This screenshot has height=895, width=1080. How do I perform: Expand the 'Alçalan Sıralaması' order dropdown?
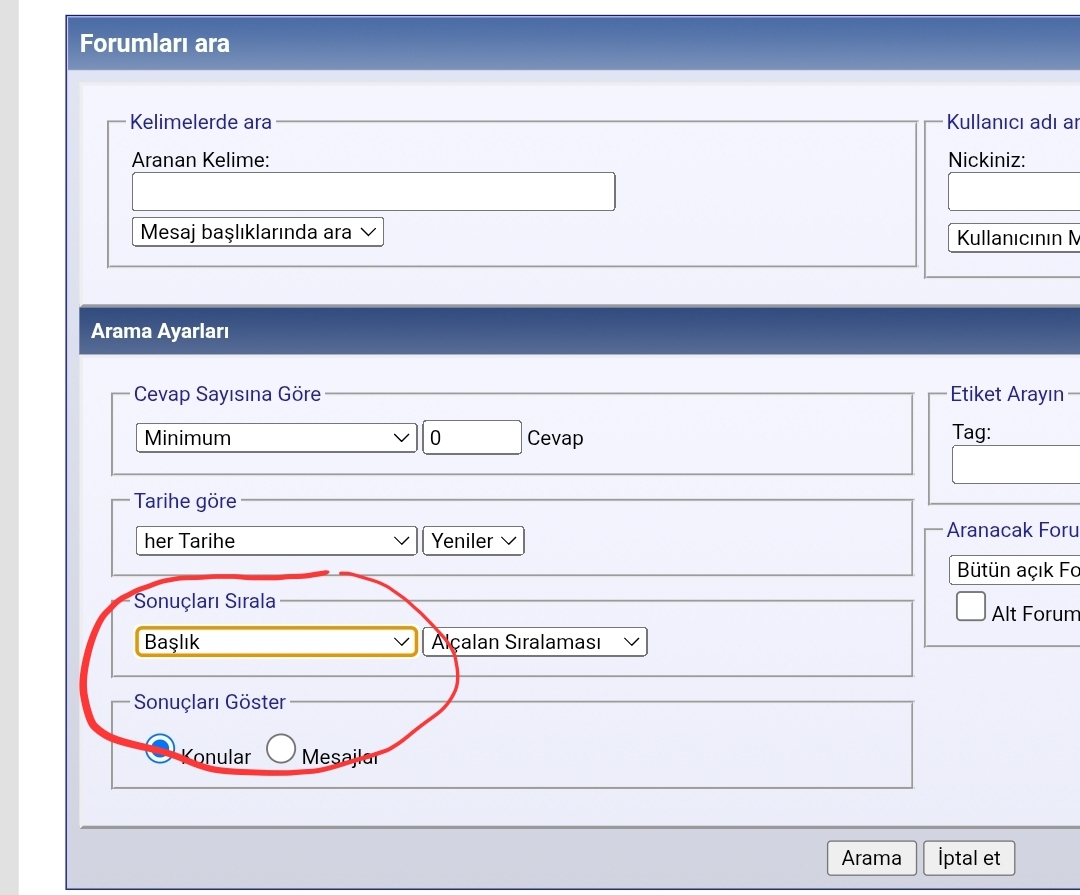tap(535, 642)
